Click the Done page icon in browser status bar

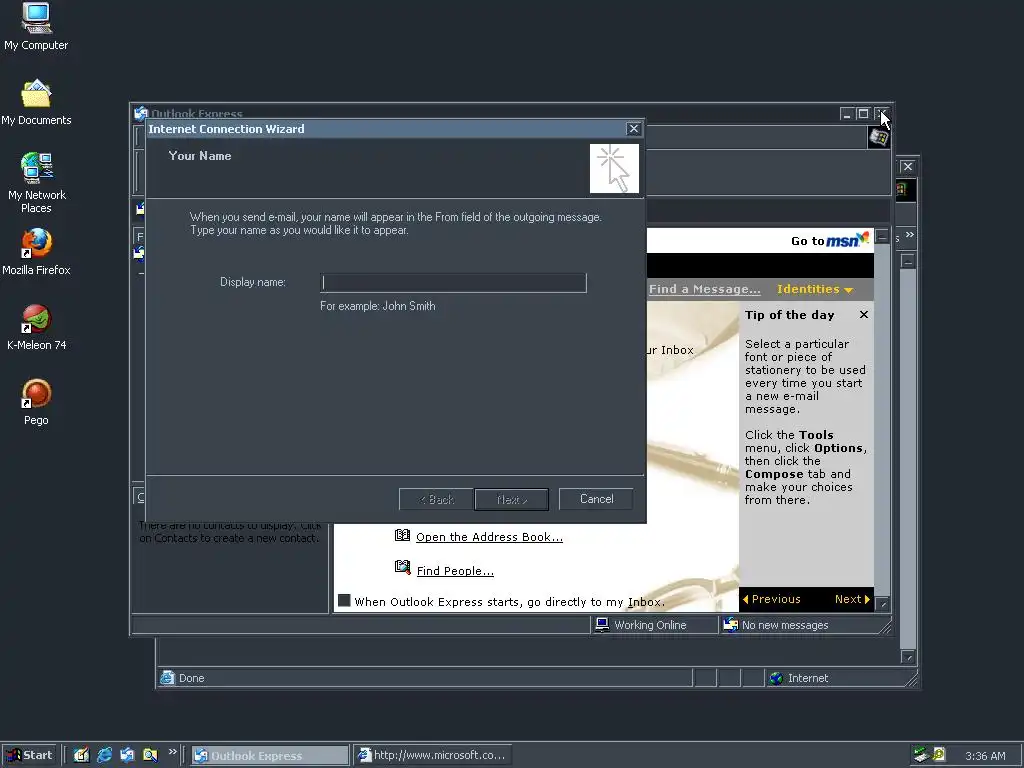pyautogui.click(x=168, y=678)
